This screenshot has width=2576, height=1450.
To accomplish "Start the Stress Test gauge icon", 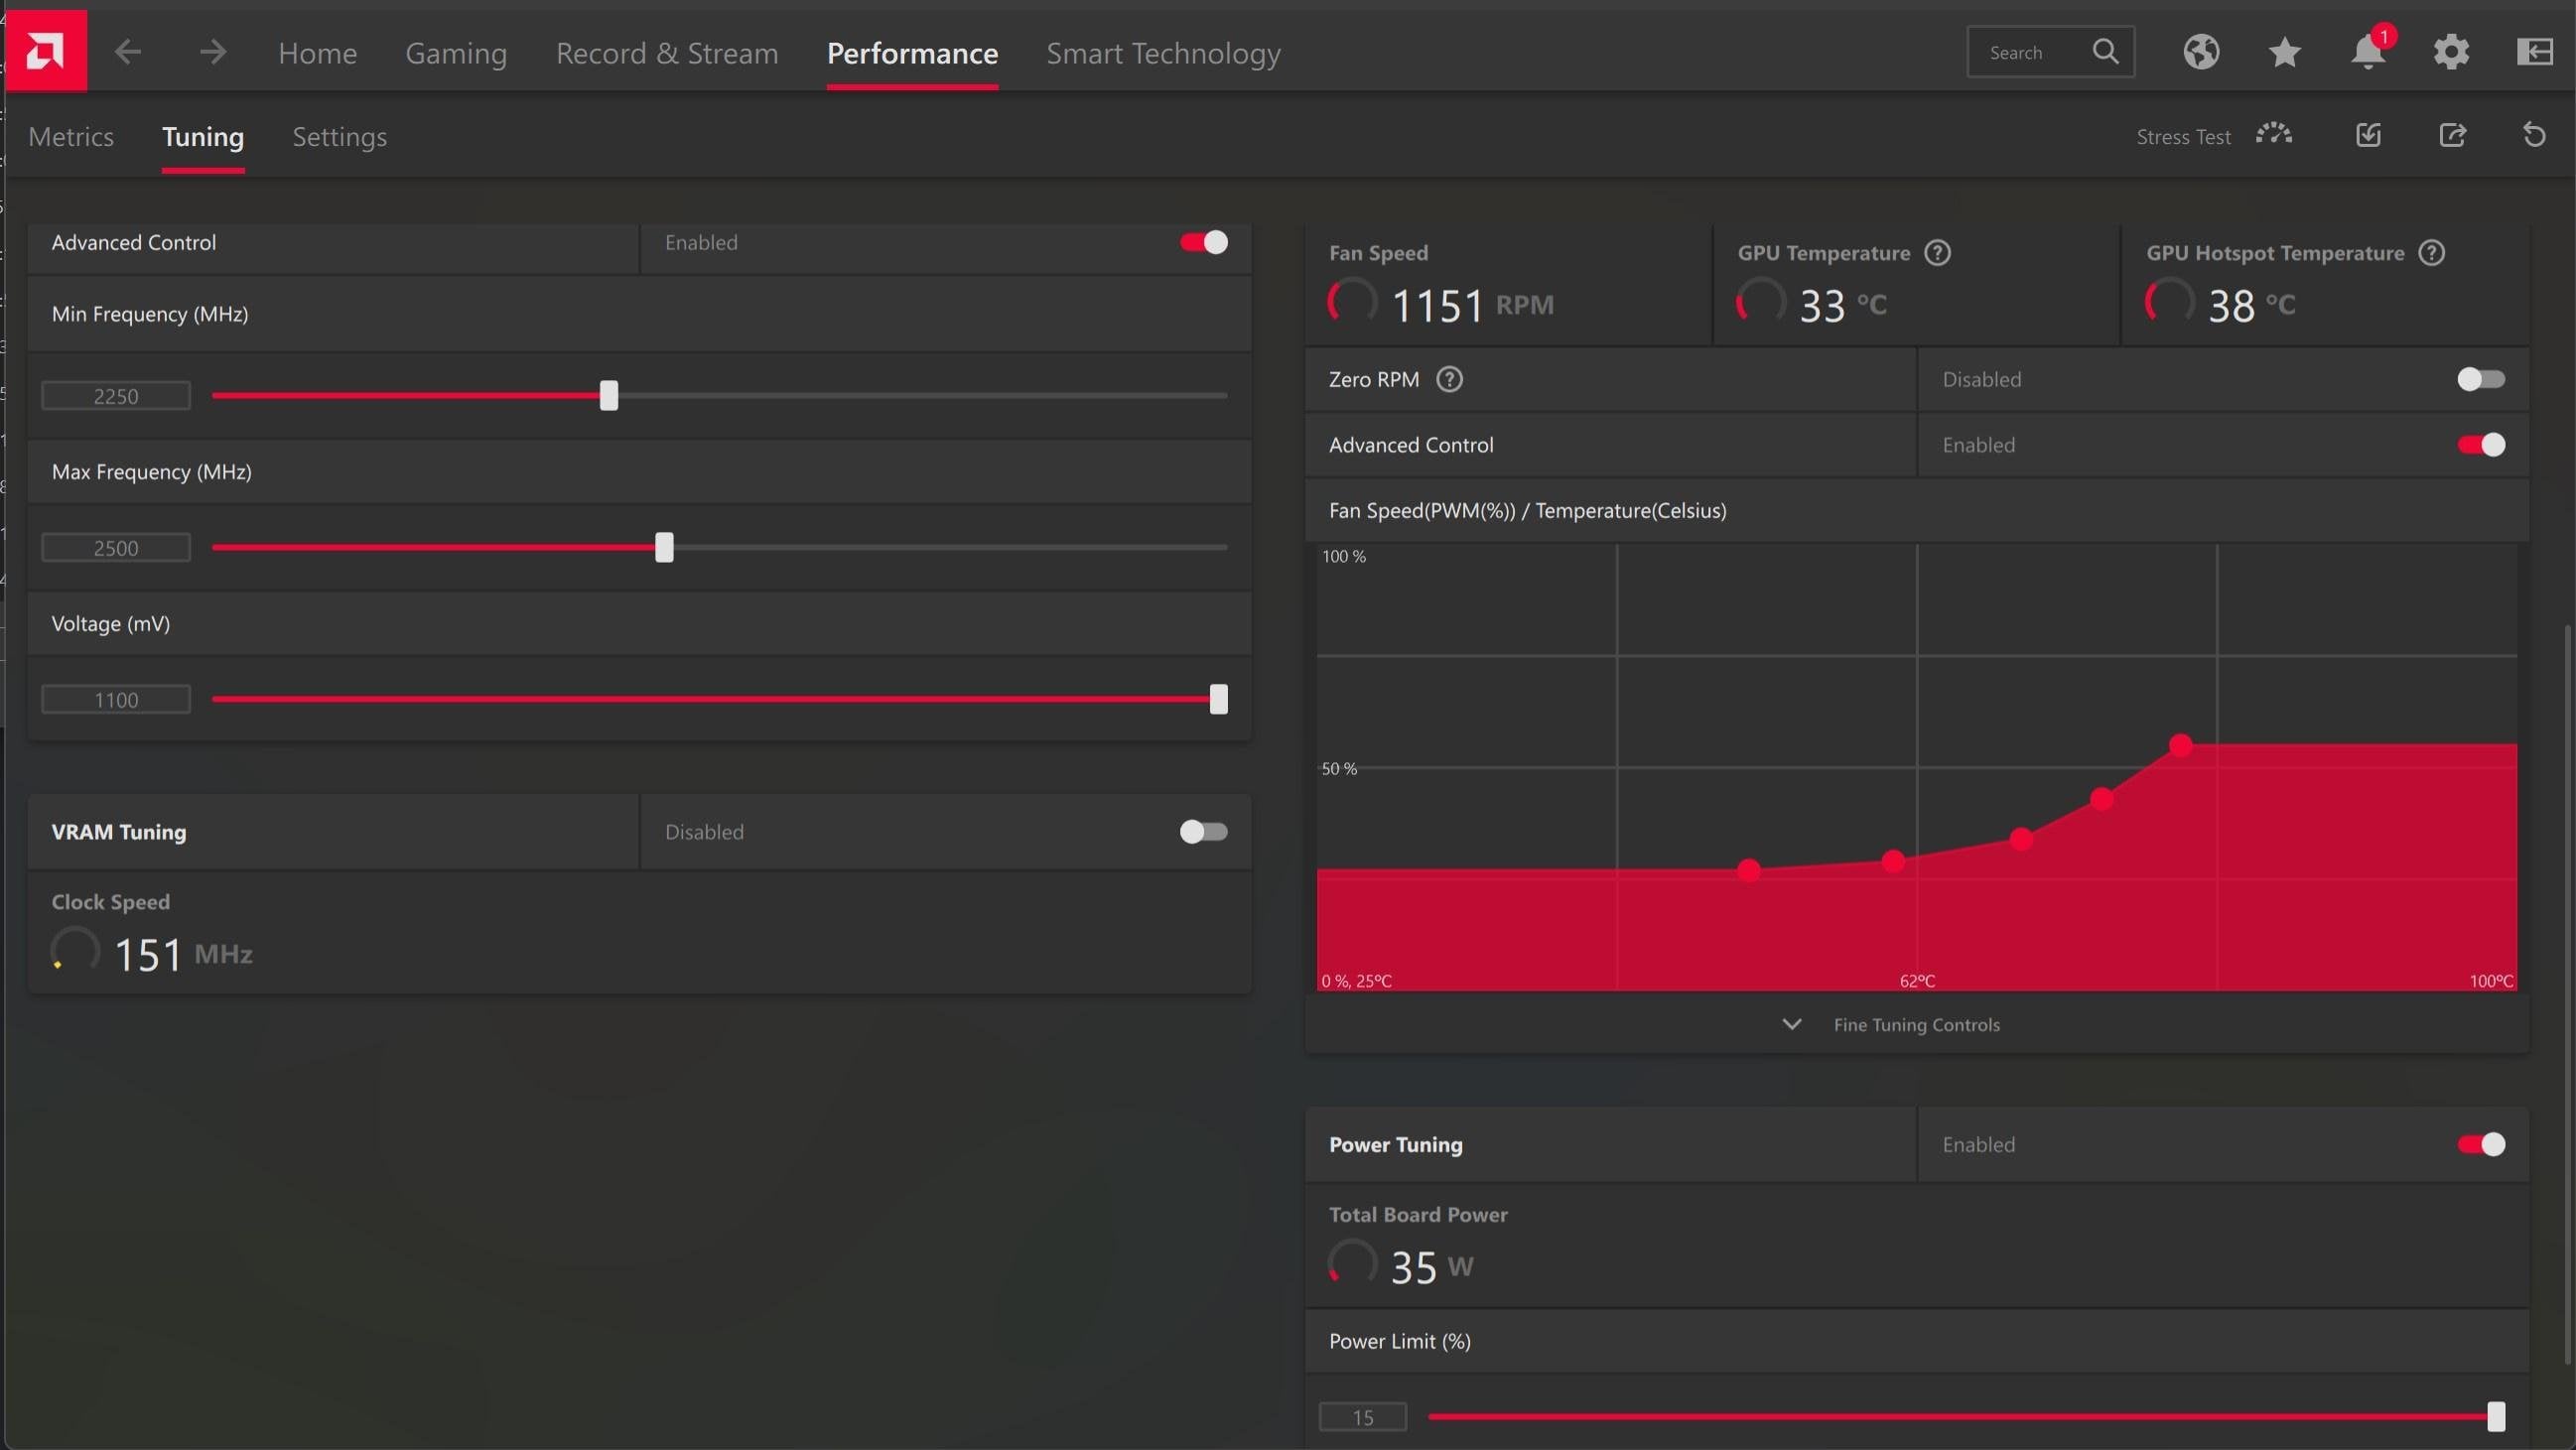I will 2274,134.
